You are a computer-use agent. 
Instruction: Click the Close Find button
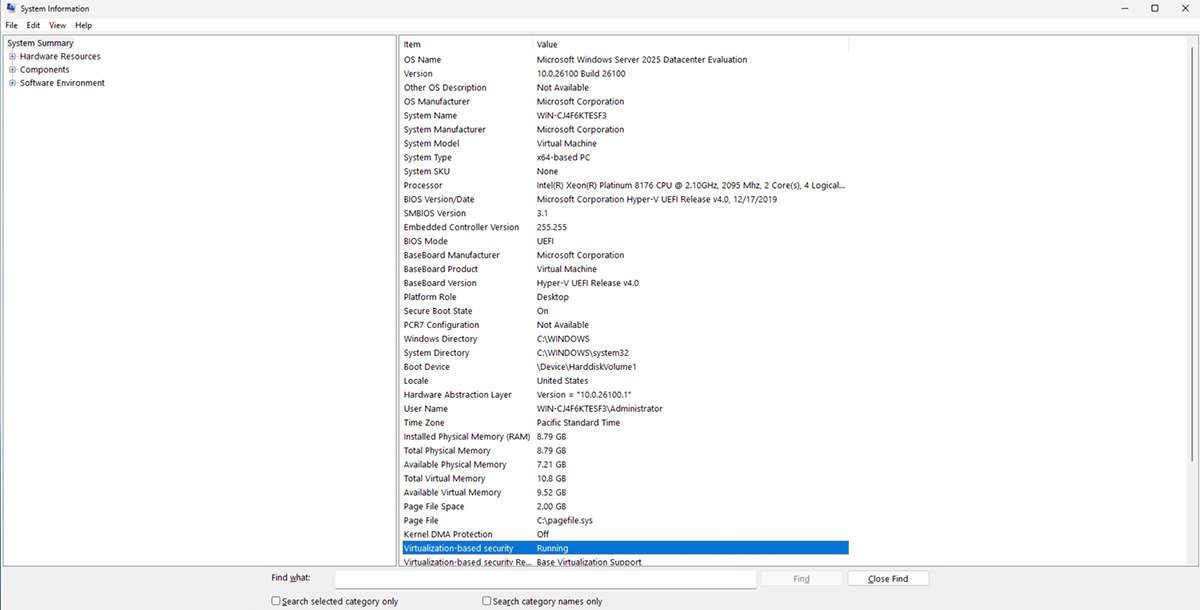click(887, 578)
